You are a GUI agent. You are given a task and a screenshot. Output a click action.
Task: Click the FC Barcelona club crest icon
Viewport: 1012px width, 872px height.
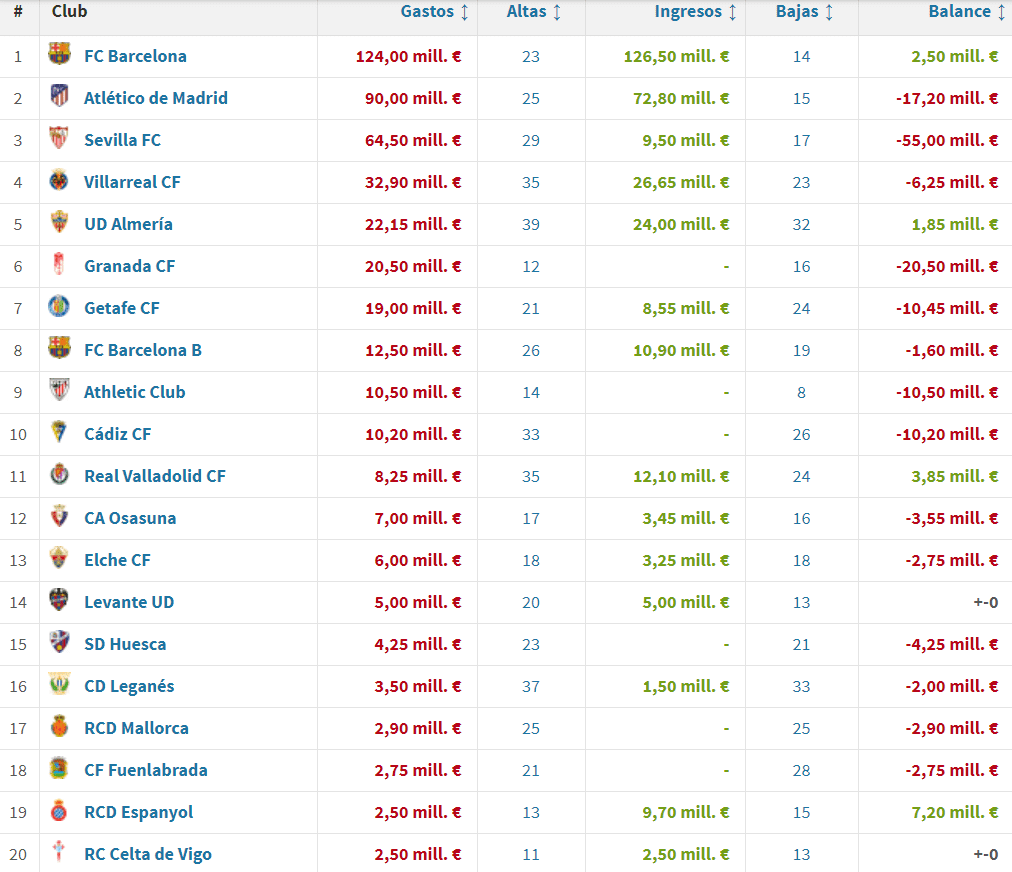(x=60, y=55)
